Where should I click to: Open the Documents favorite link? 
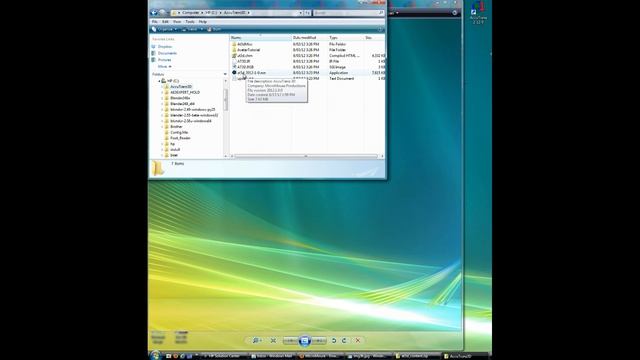167,53
